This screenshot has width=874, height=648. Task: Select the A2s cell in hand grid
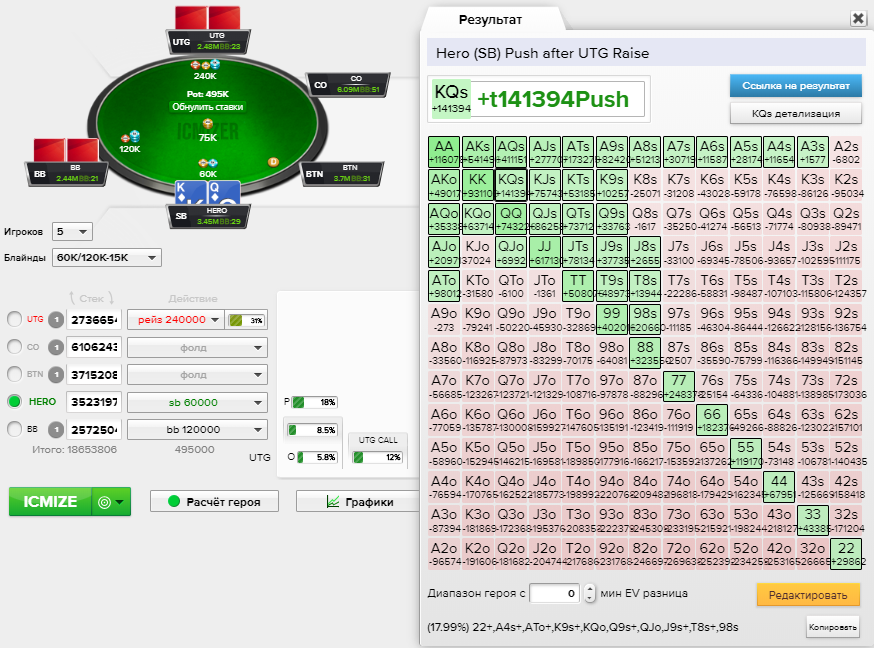[x=846, y=152]
